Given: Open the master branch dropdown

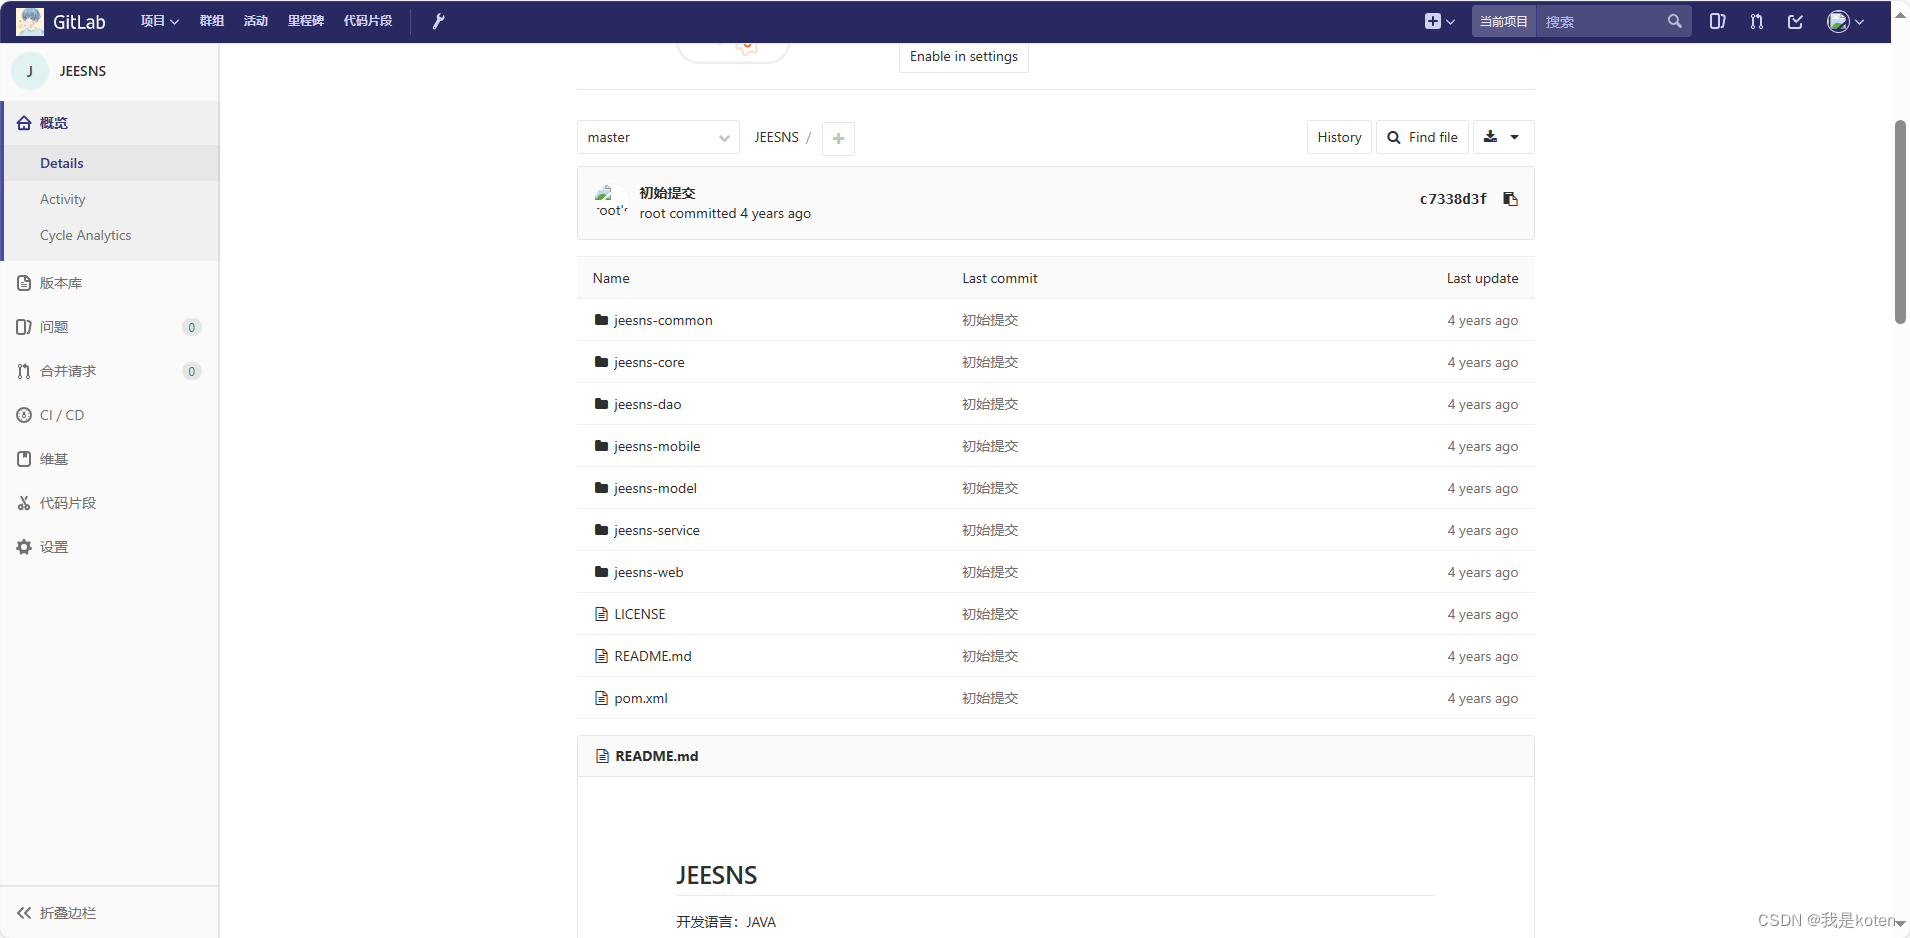Looking at the screenshot, I should tap(658, 137).
